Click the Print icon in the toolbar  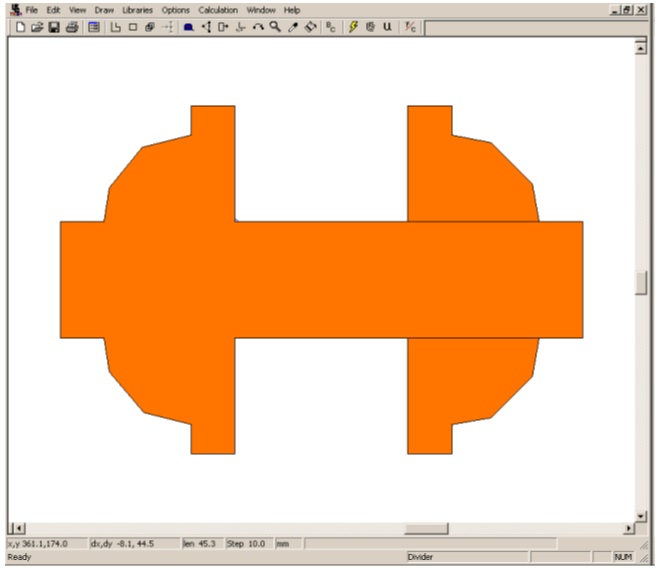click(x=71, y=28)
